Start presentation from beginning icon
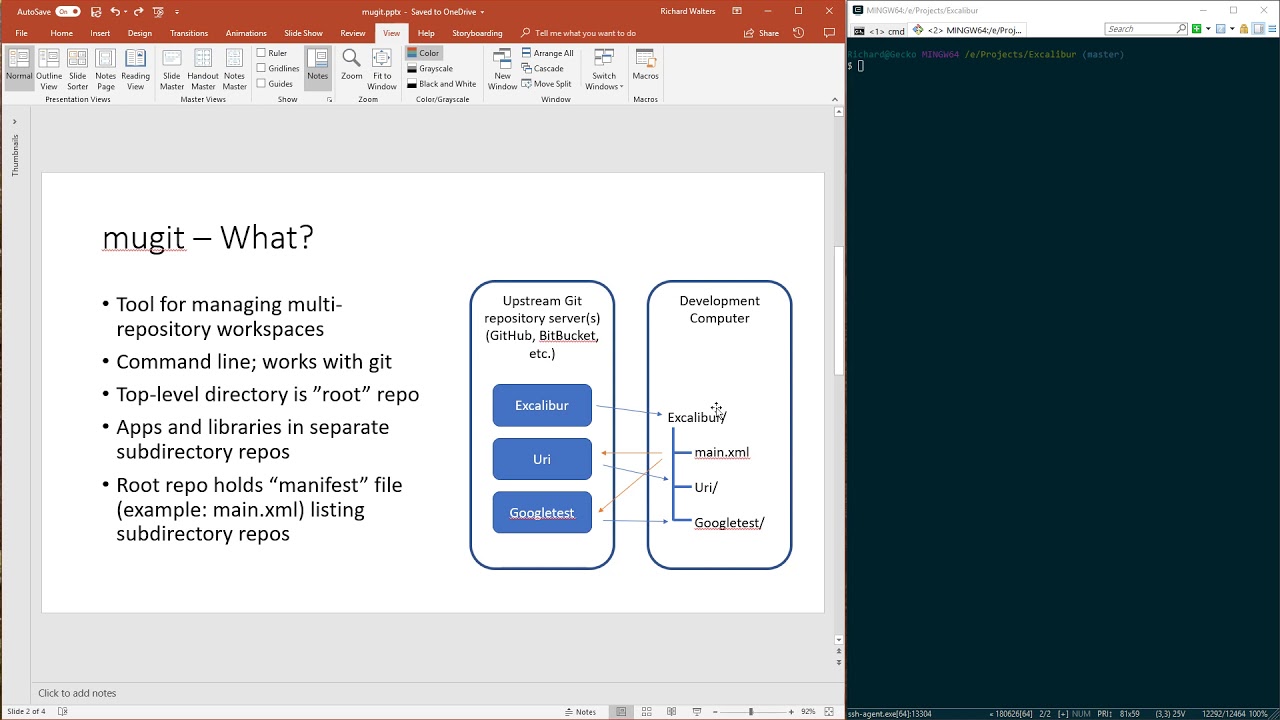 tap(157, 11)
